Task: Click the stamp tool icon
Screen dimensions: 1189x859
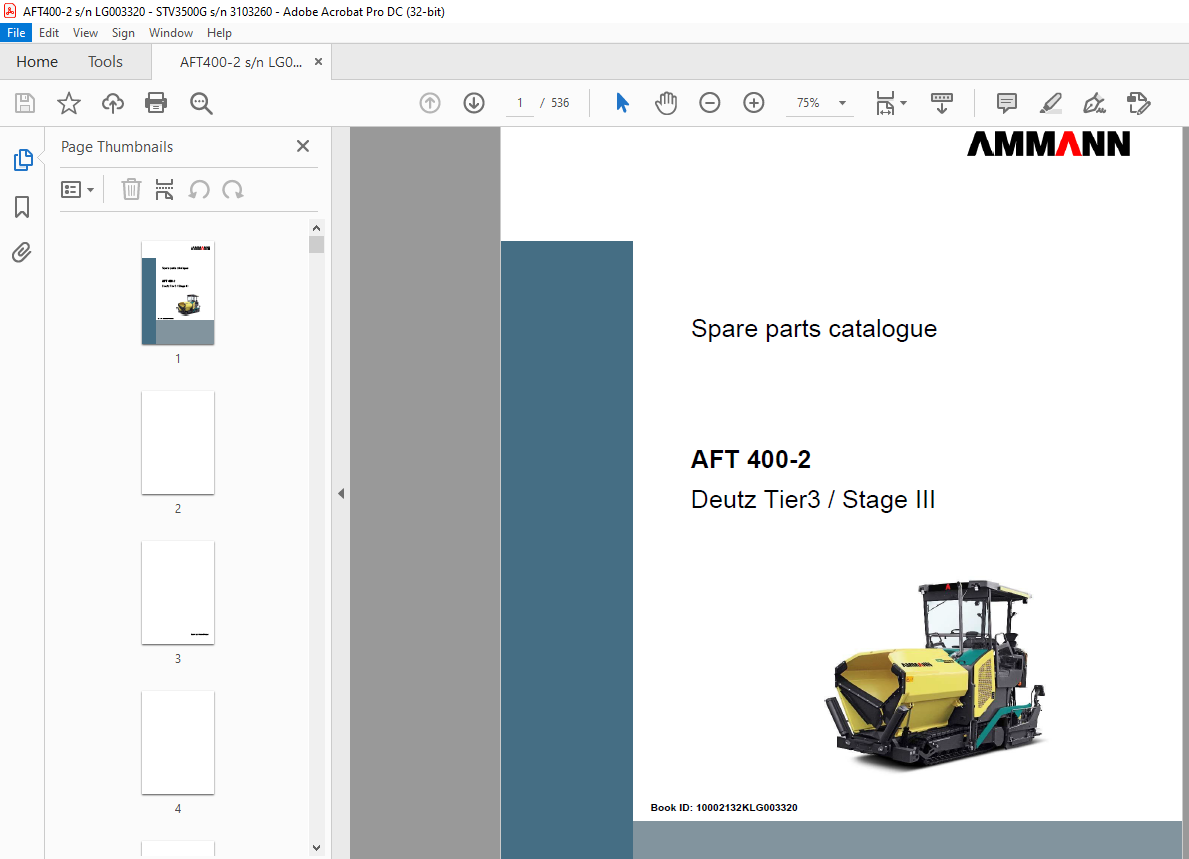Action: pos(1139,103)
